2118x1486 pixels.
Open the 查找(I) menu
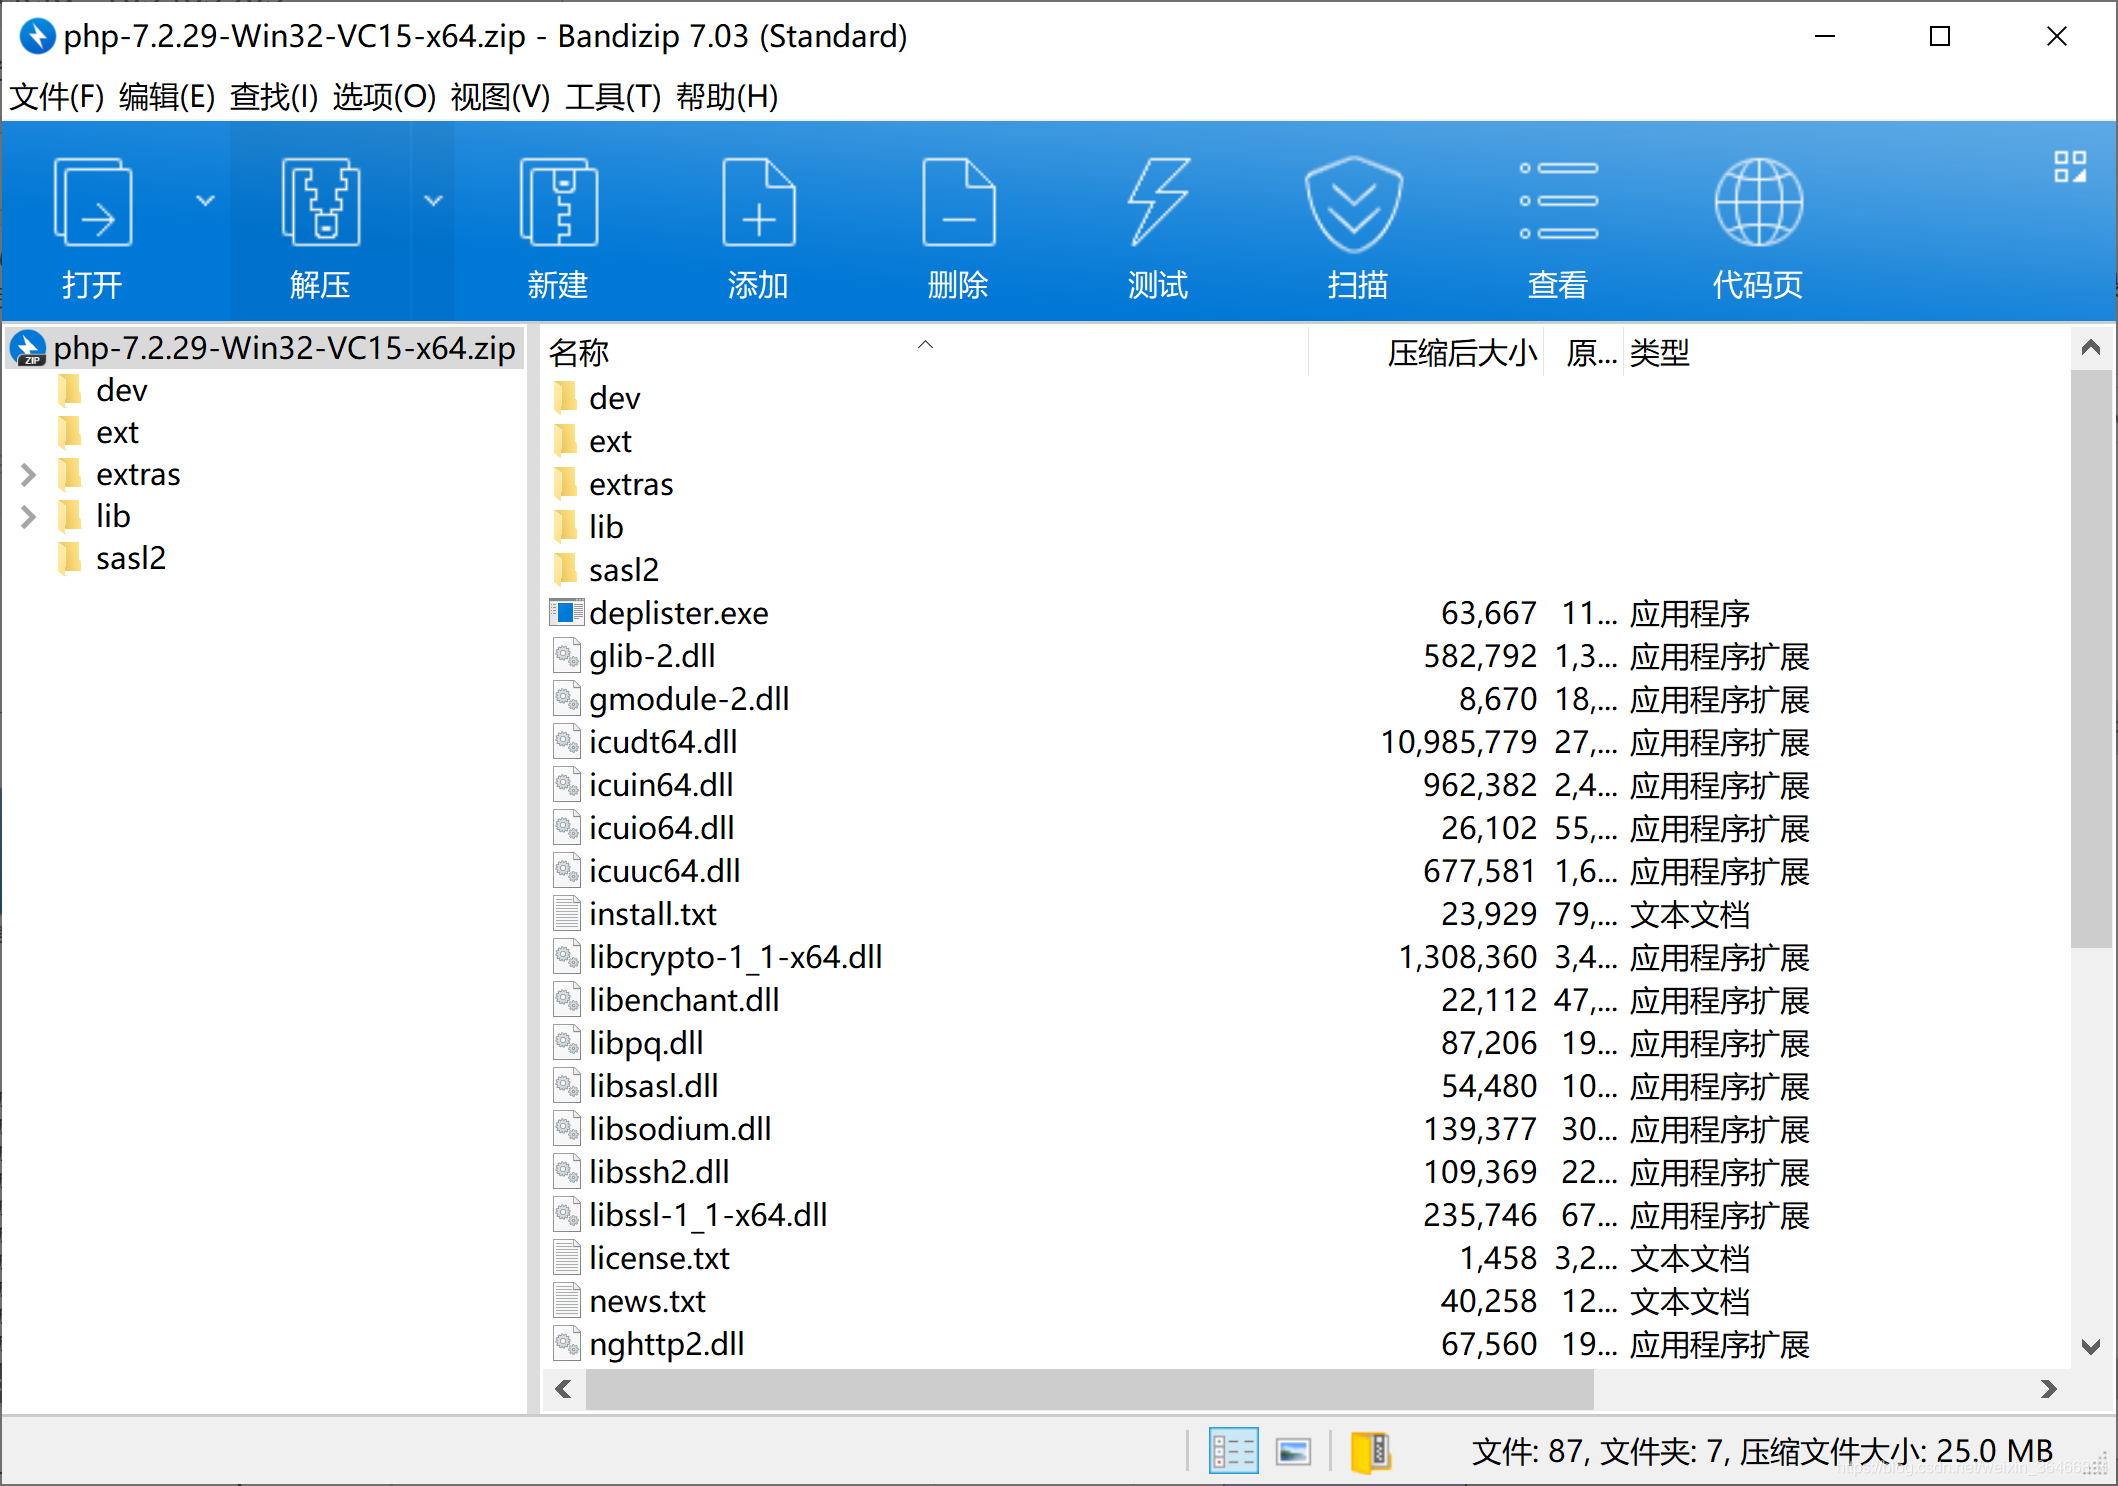coord(274,96)
